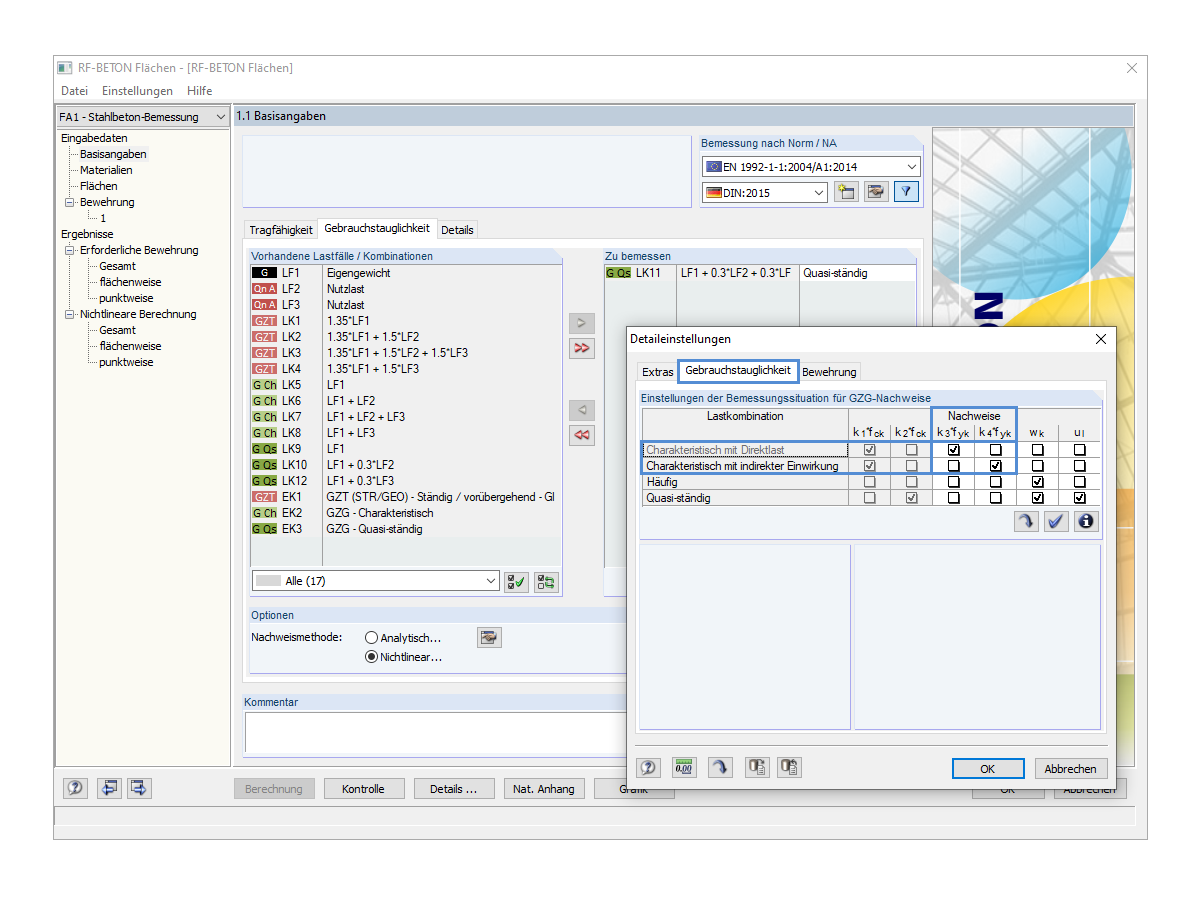The width and height of the screenshot is (1200, 900).
Task: Switch to the Tragfähigkeit tab
Action: tap(280, 230)
